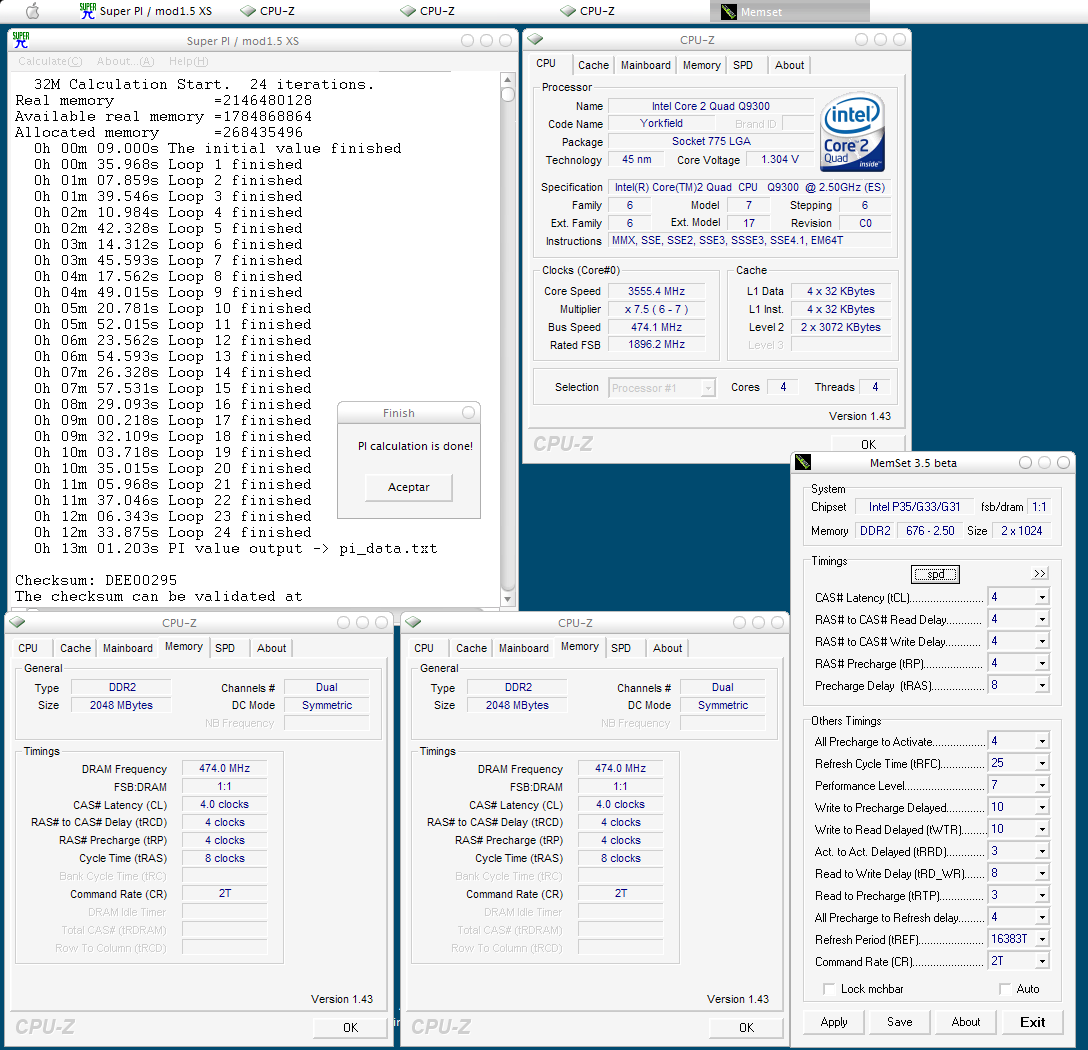The image size is (1088, 1050).
Task: Open the Calculate menu in Super PI
Action: 50,61
